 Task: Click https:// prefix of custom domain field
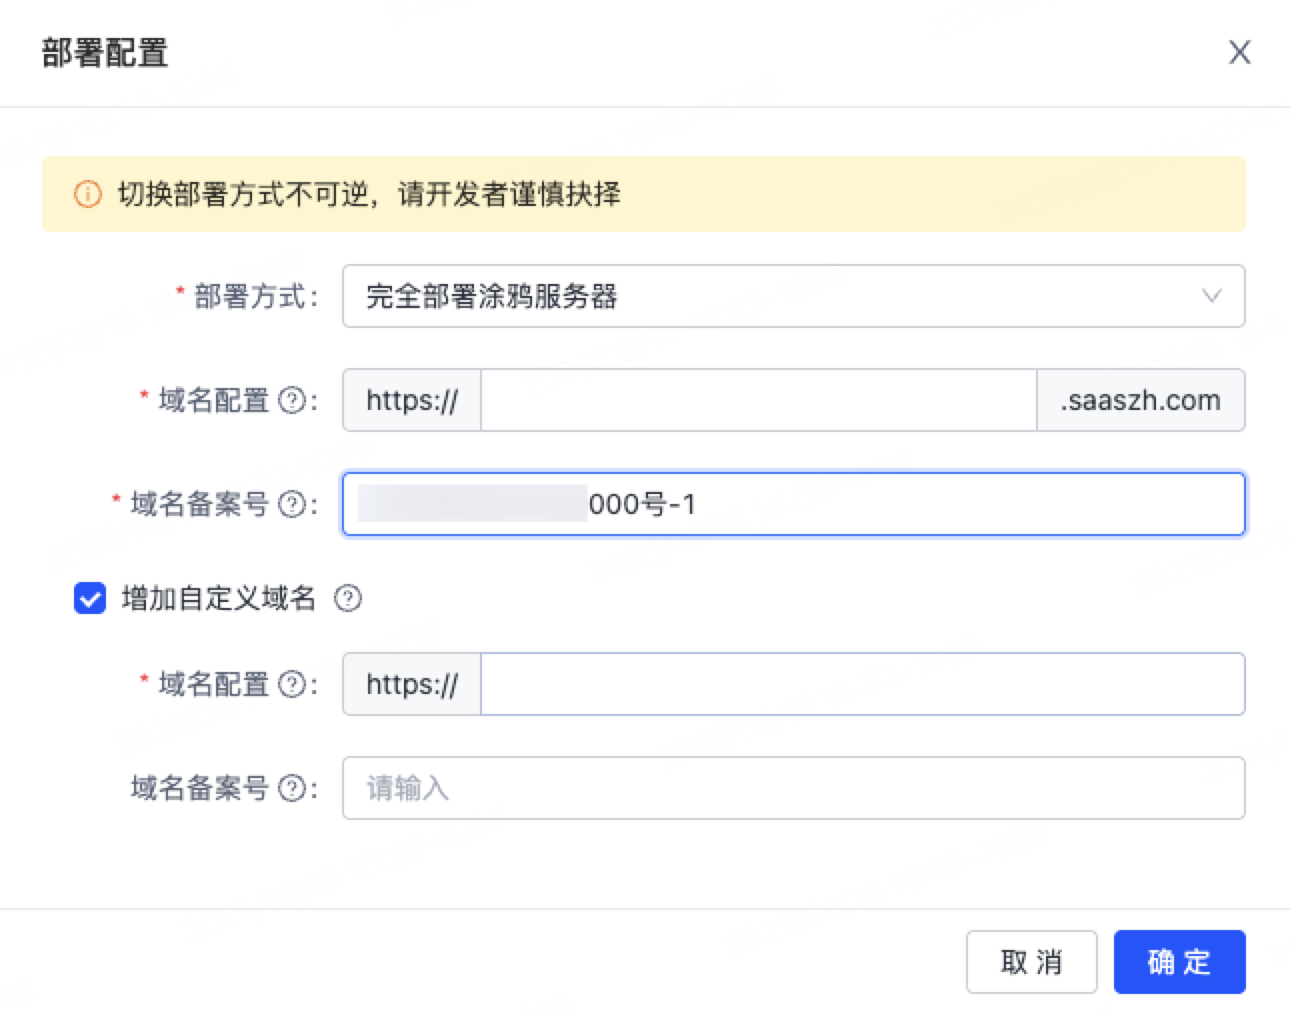click(x=412, y=684)
